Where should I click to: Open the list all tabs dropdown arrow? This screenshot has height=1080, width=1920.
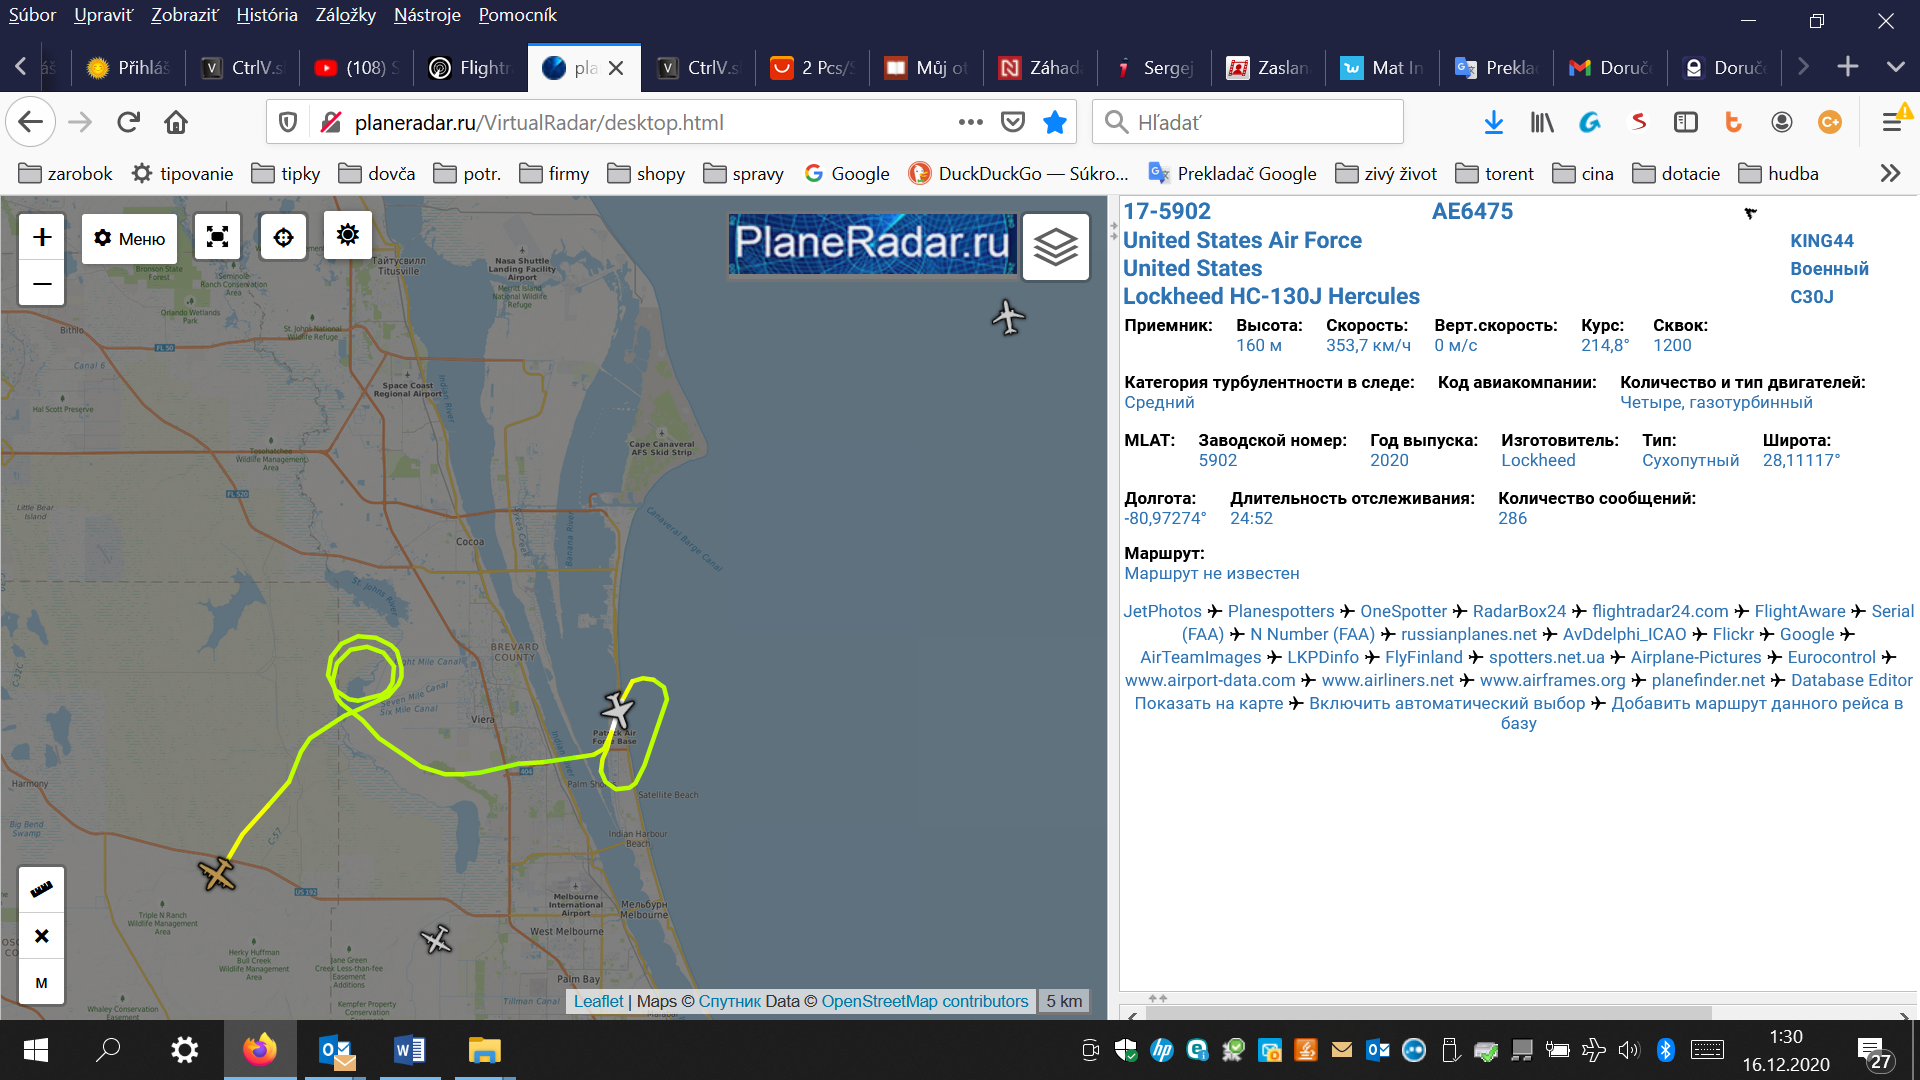tap(1895, 67)
